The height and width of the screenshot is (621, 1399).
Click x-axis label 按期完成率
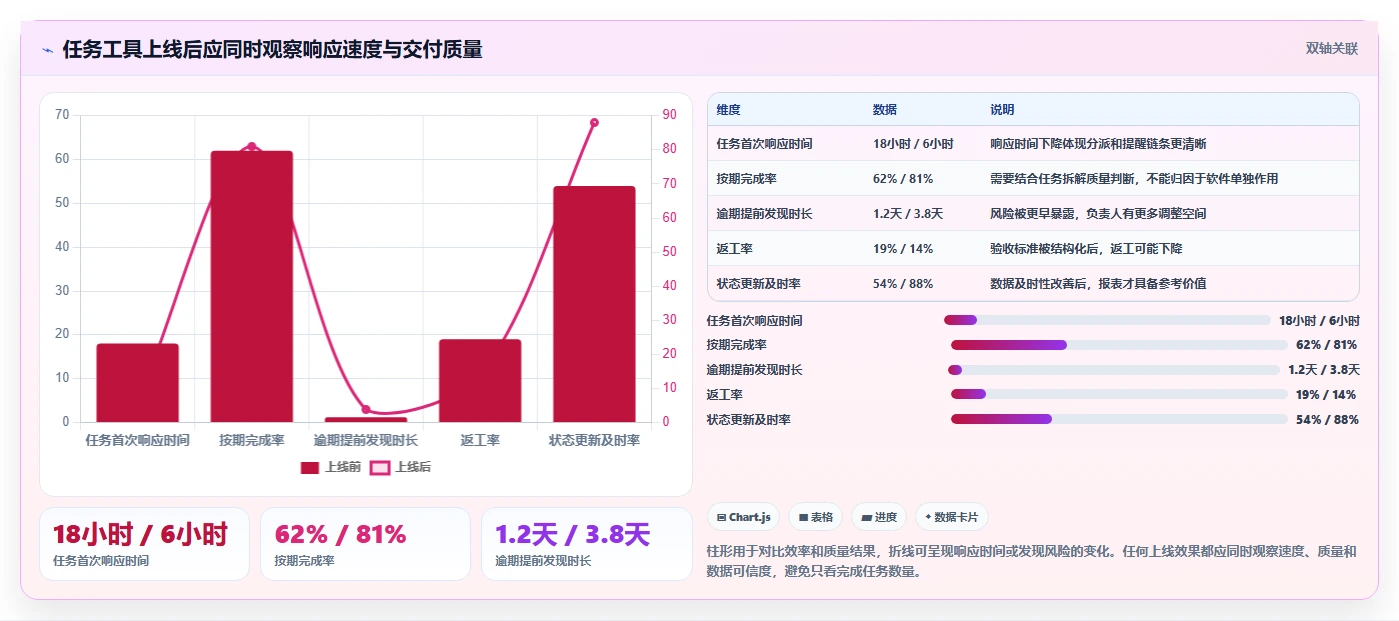252,440
